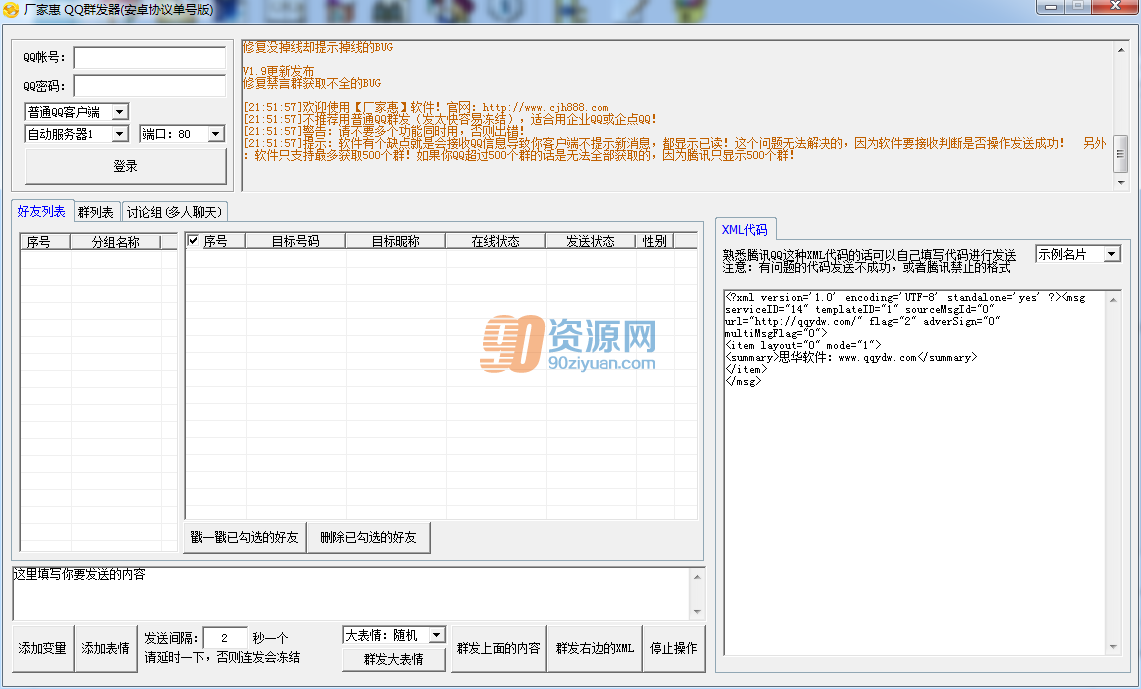Click message box scroll-up arrow
The height and width of the screenshot is (689, 1141).
(697, 577)
